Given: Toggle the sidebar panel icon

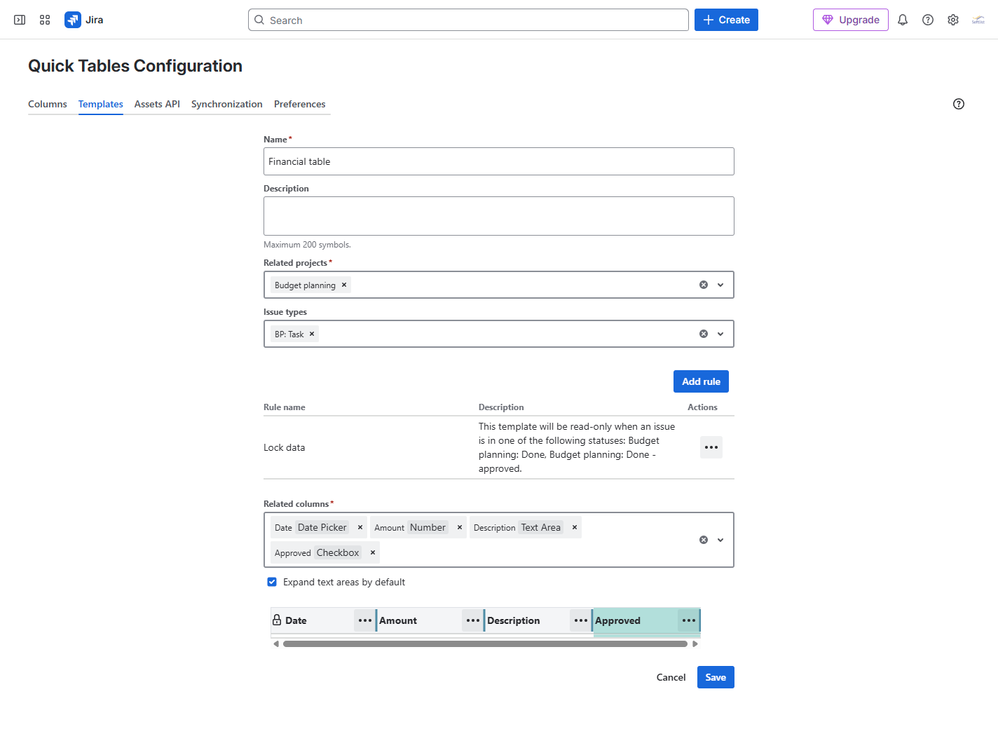Looking at the screenshot, I should (x=20, y=20).
